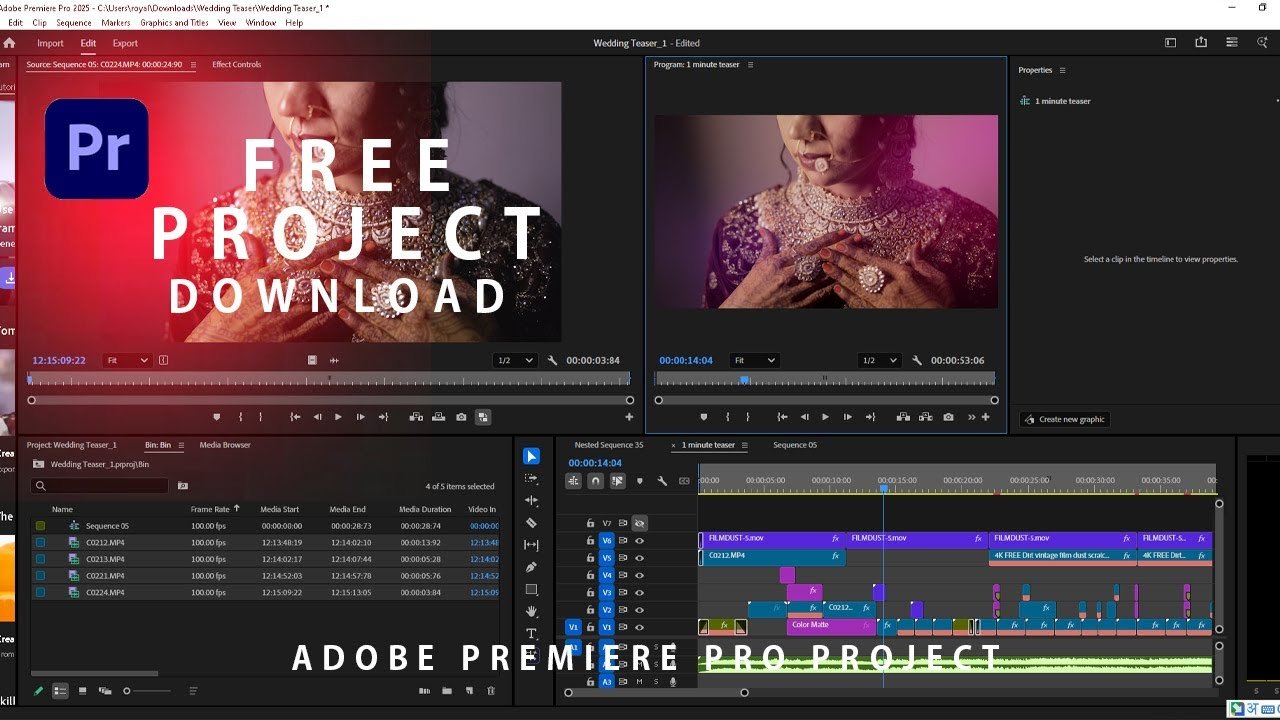The width and height of the screenshot is (1280, 720).
Task: Click Extract button in Program monitor
Action: [925, 417]
